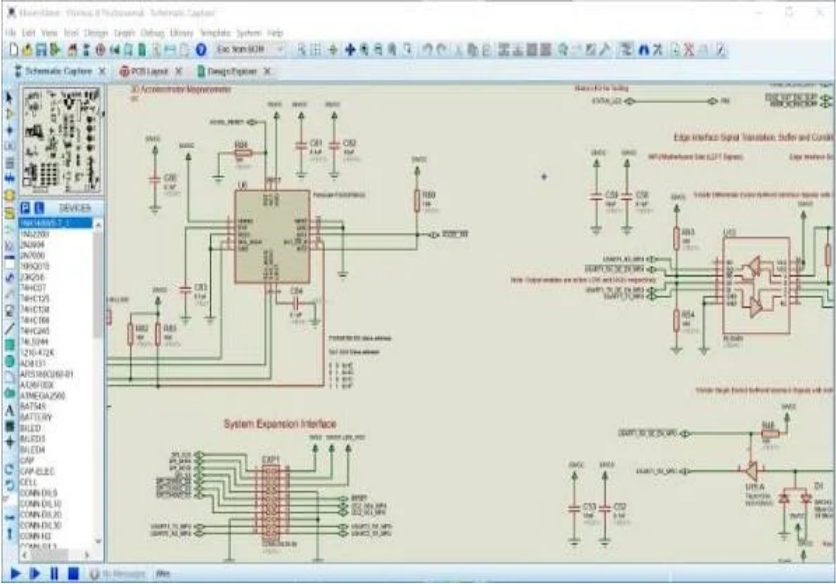This screenshot has height=584, width=836.
Task: Click the Open Project folder icon
Action: tap(27, 50)
